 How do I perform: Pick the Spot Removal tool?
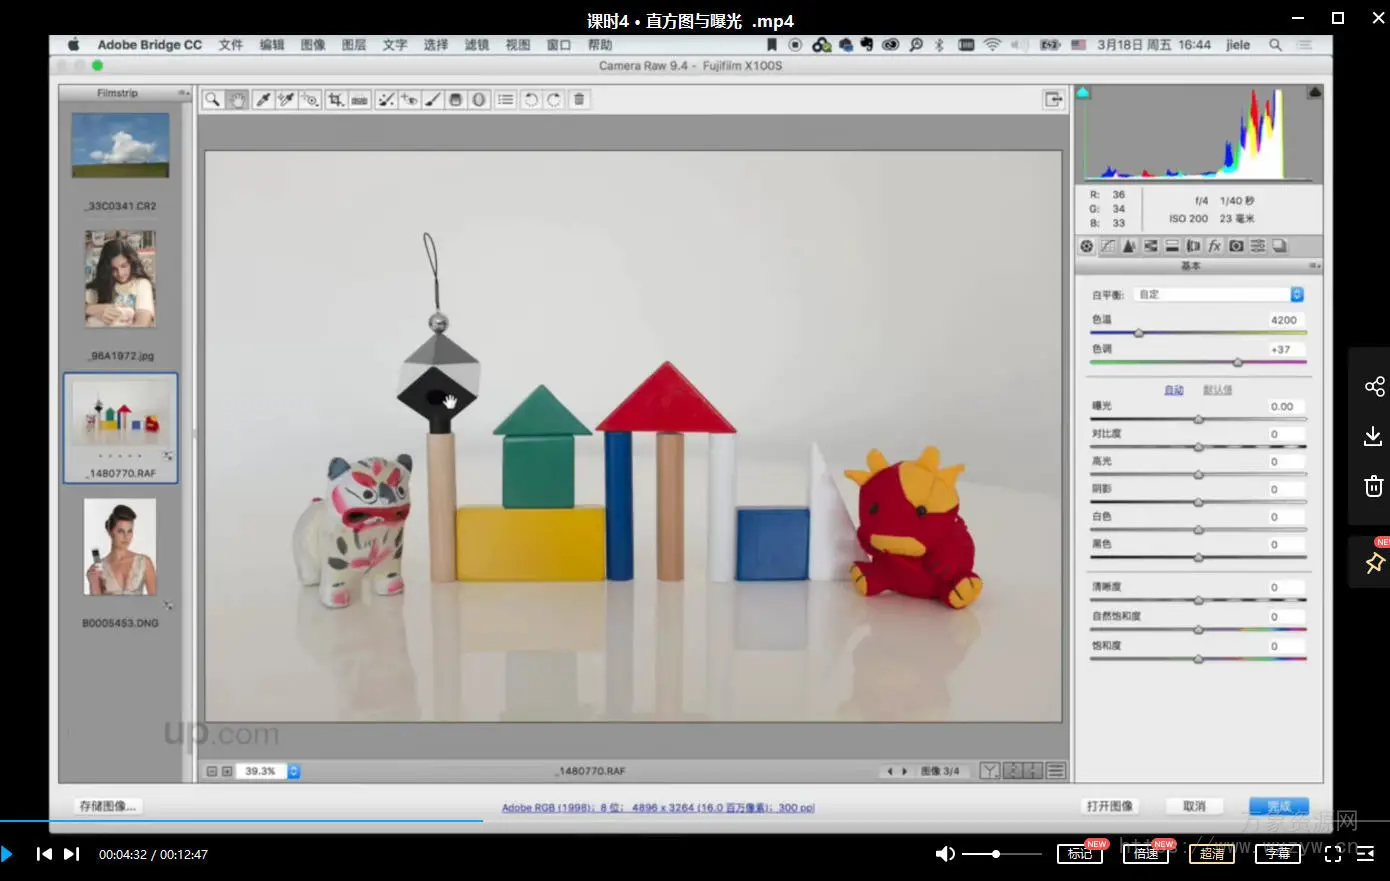pos(385,100)
